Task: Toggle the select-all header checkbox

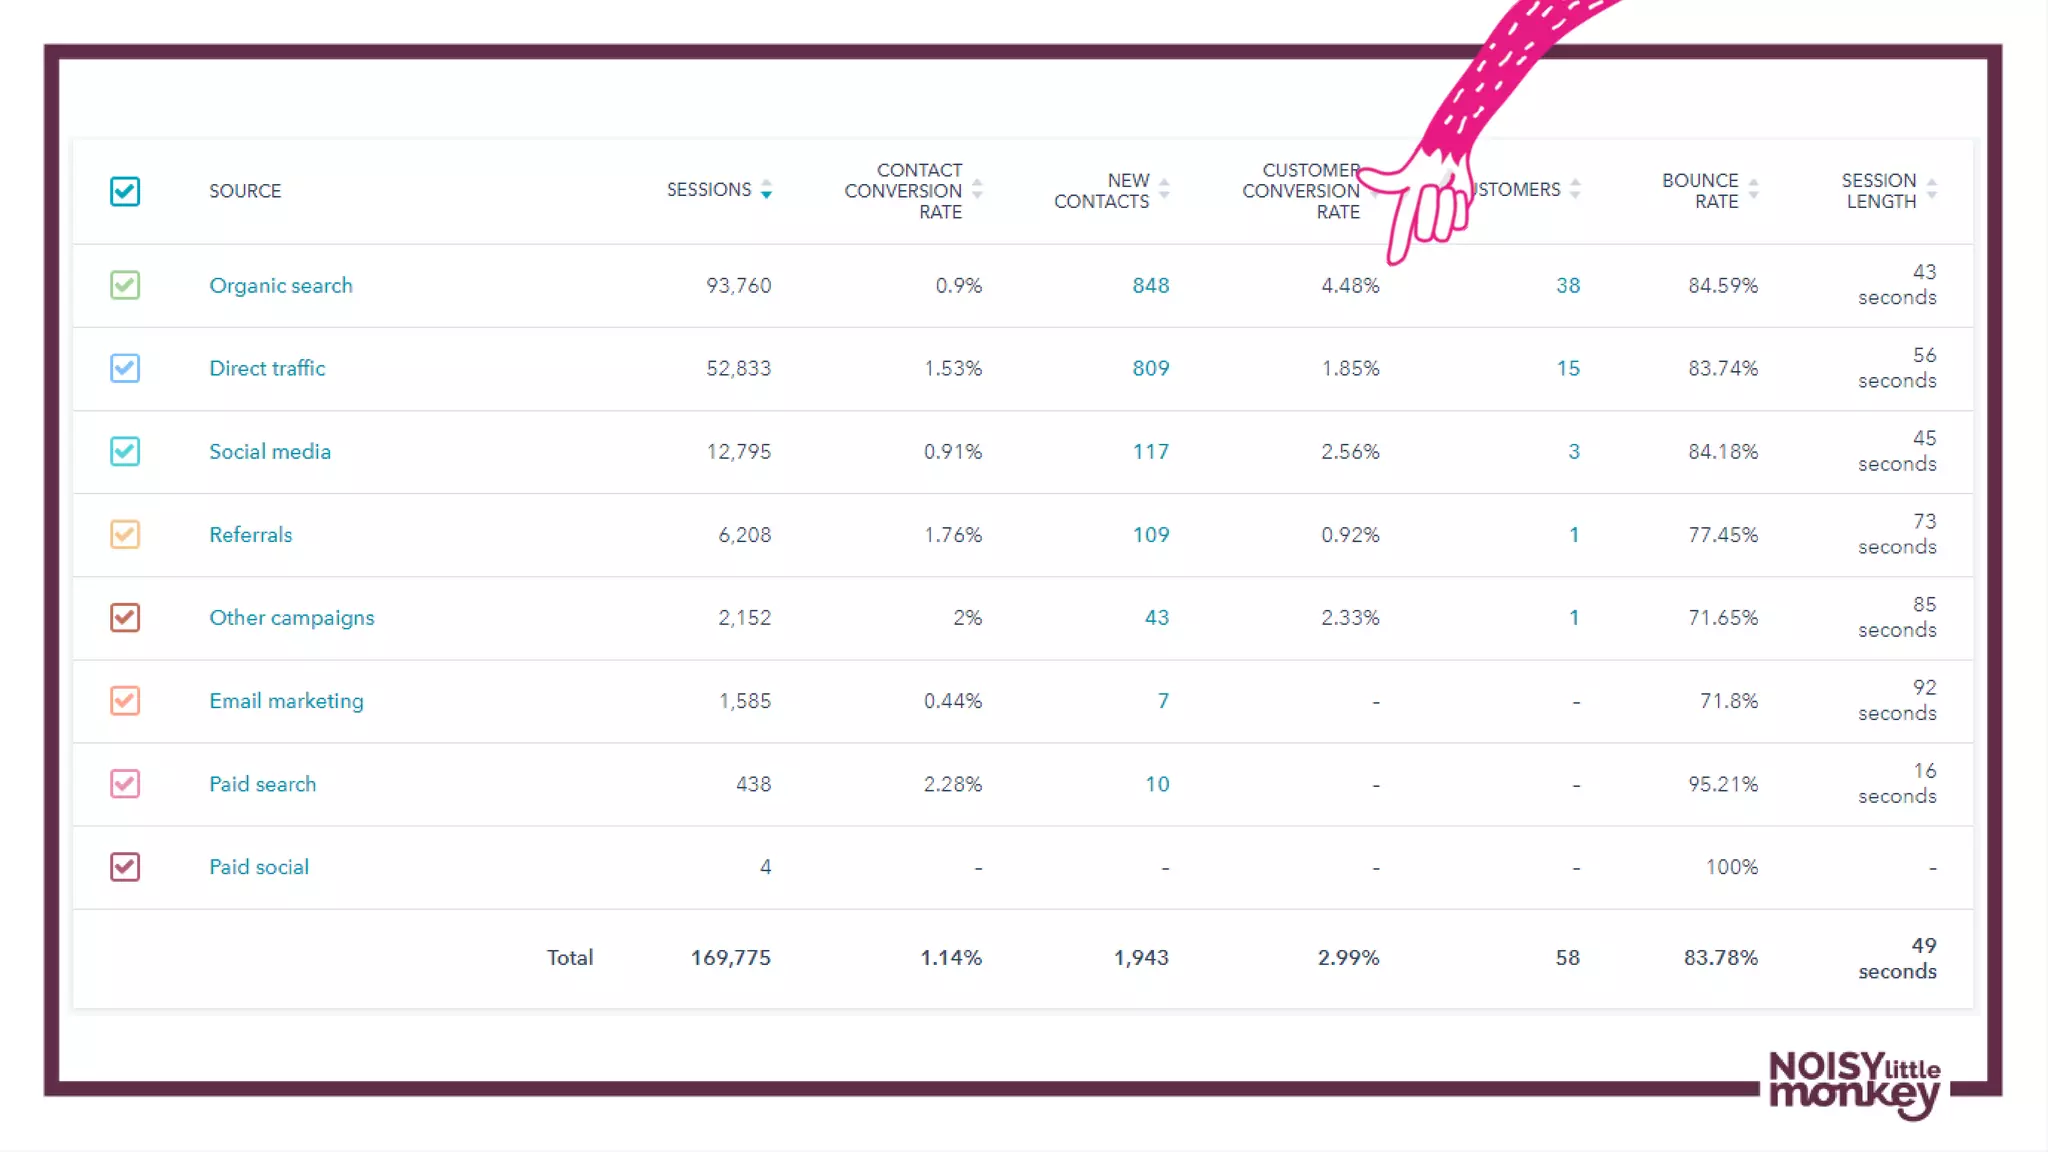Action: [125, 191]
